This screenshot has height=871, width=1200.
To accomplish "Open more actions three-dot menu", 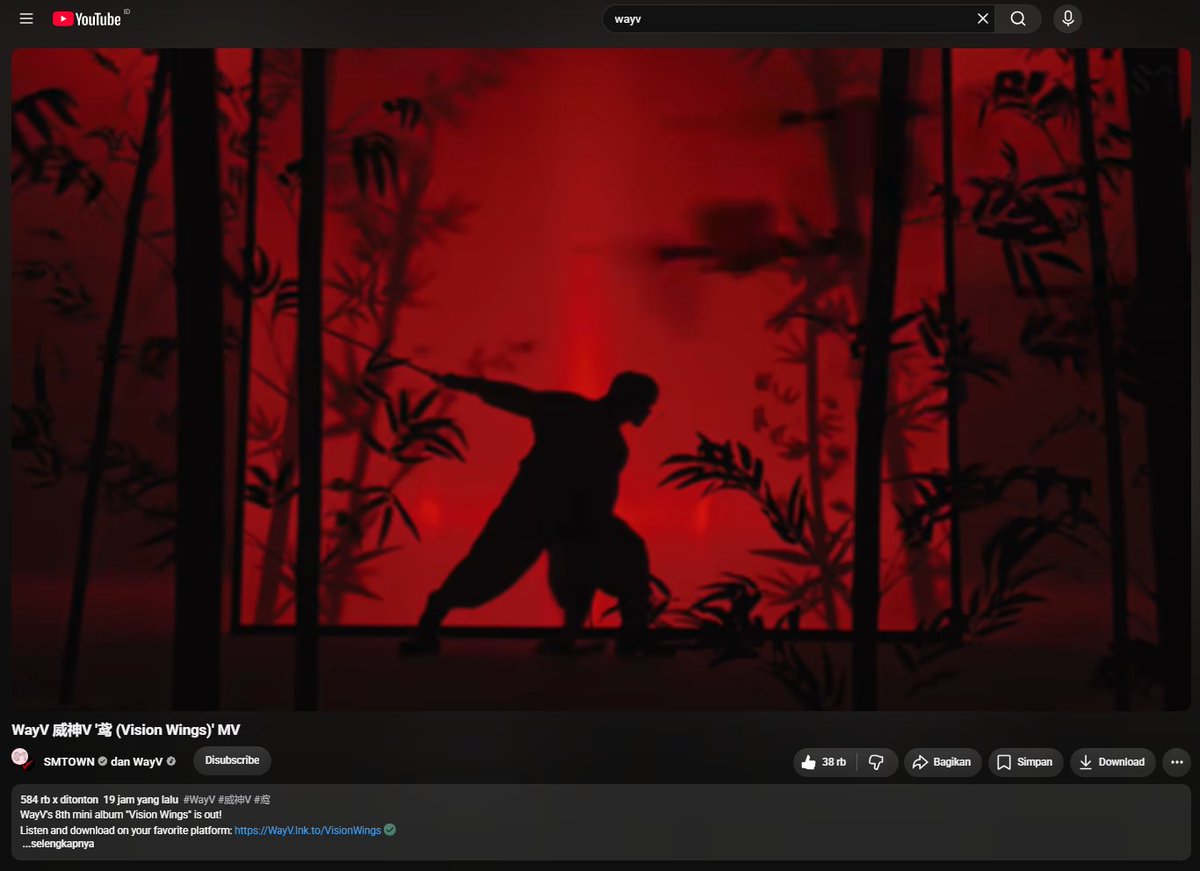I will tap(1177, 762).
